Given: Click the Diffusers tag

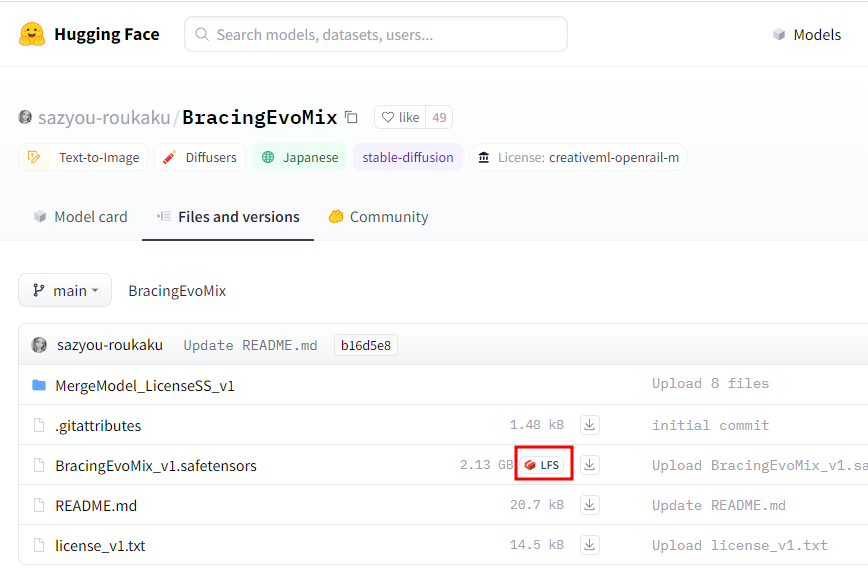Looking at the screenshot, I should (200, 157).
